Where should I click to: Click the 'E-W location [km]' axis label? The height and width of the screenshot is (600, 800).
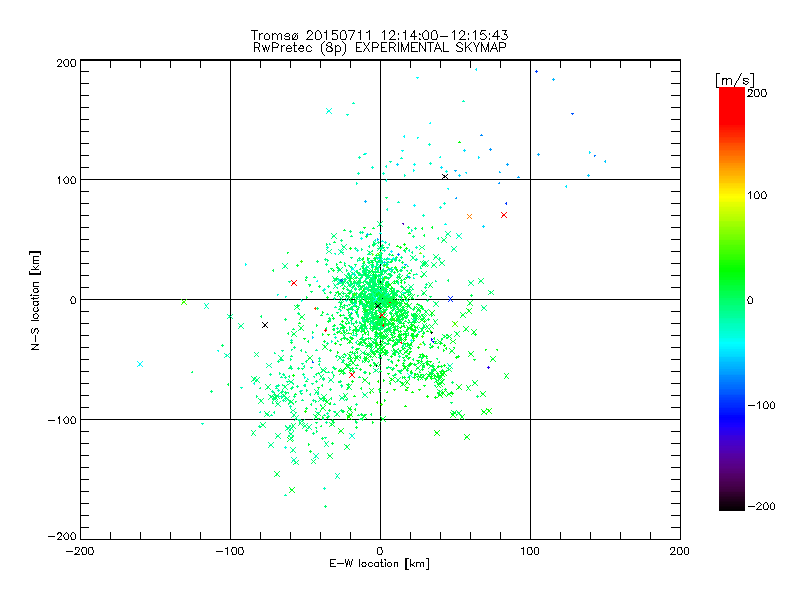[379, 563]
